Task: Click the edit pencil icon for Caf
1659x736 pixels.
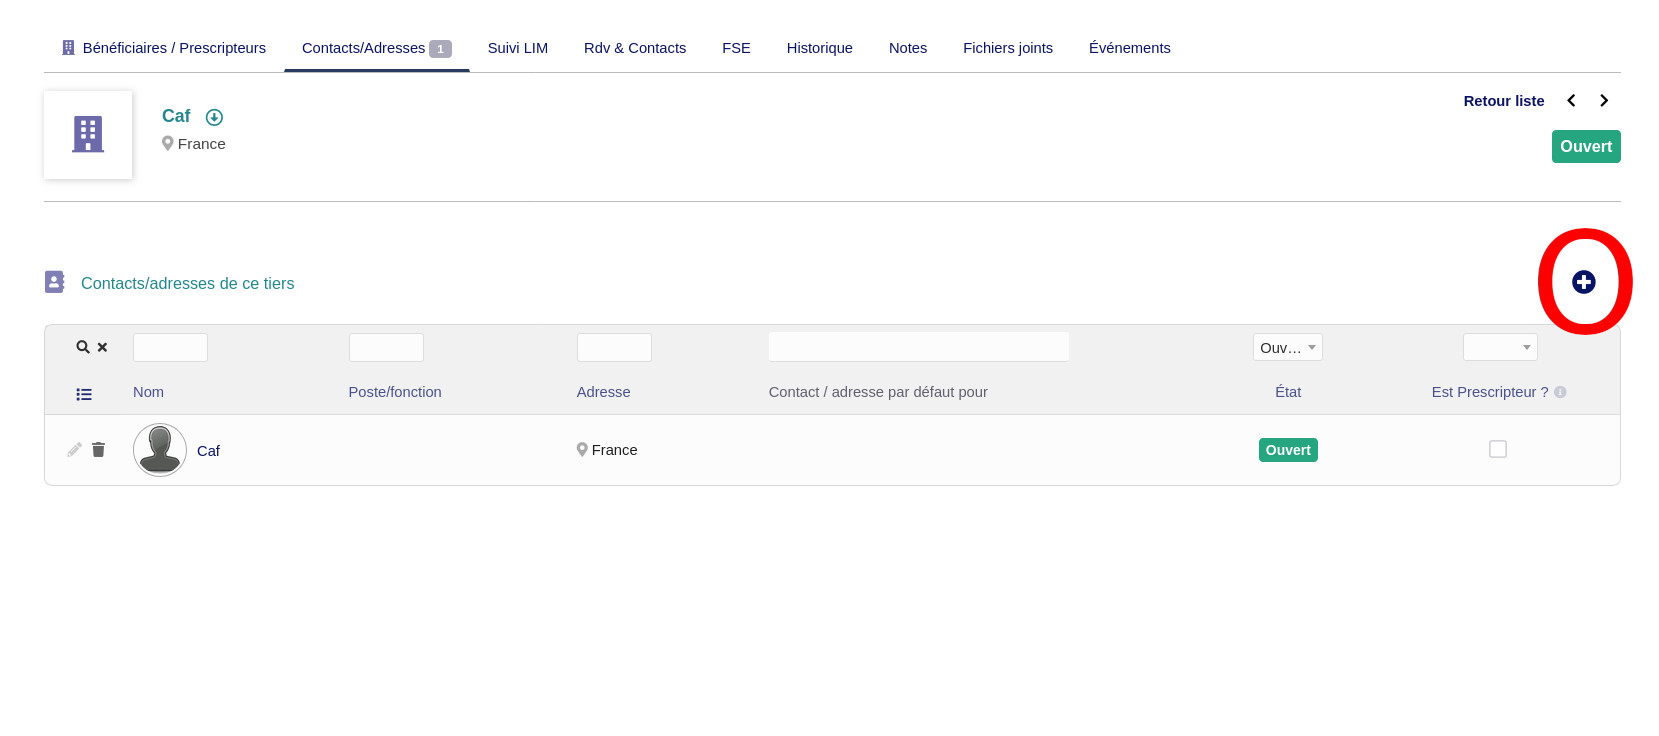Action: (x=74, y=450)
